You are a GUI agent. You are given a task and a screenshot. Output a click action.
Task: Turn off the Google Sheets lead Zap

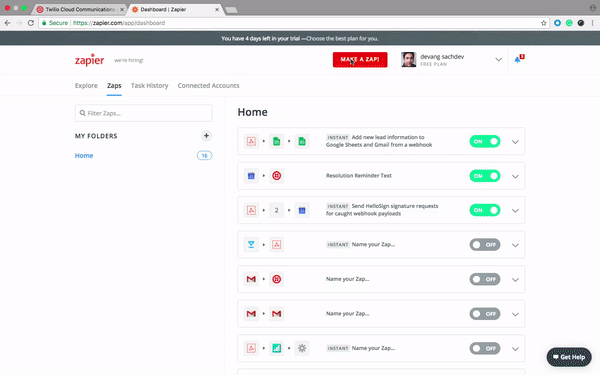485,141
